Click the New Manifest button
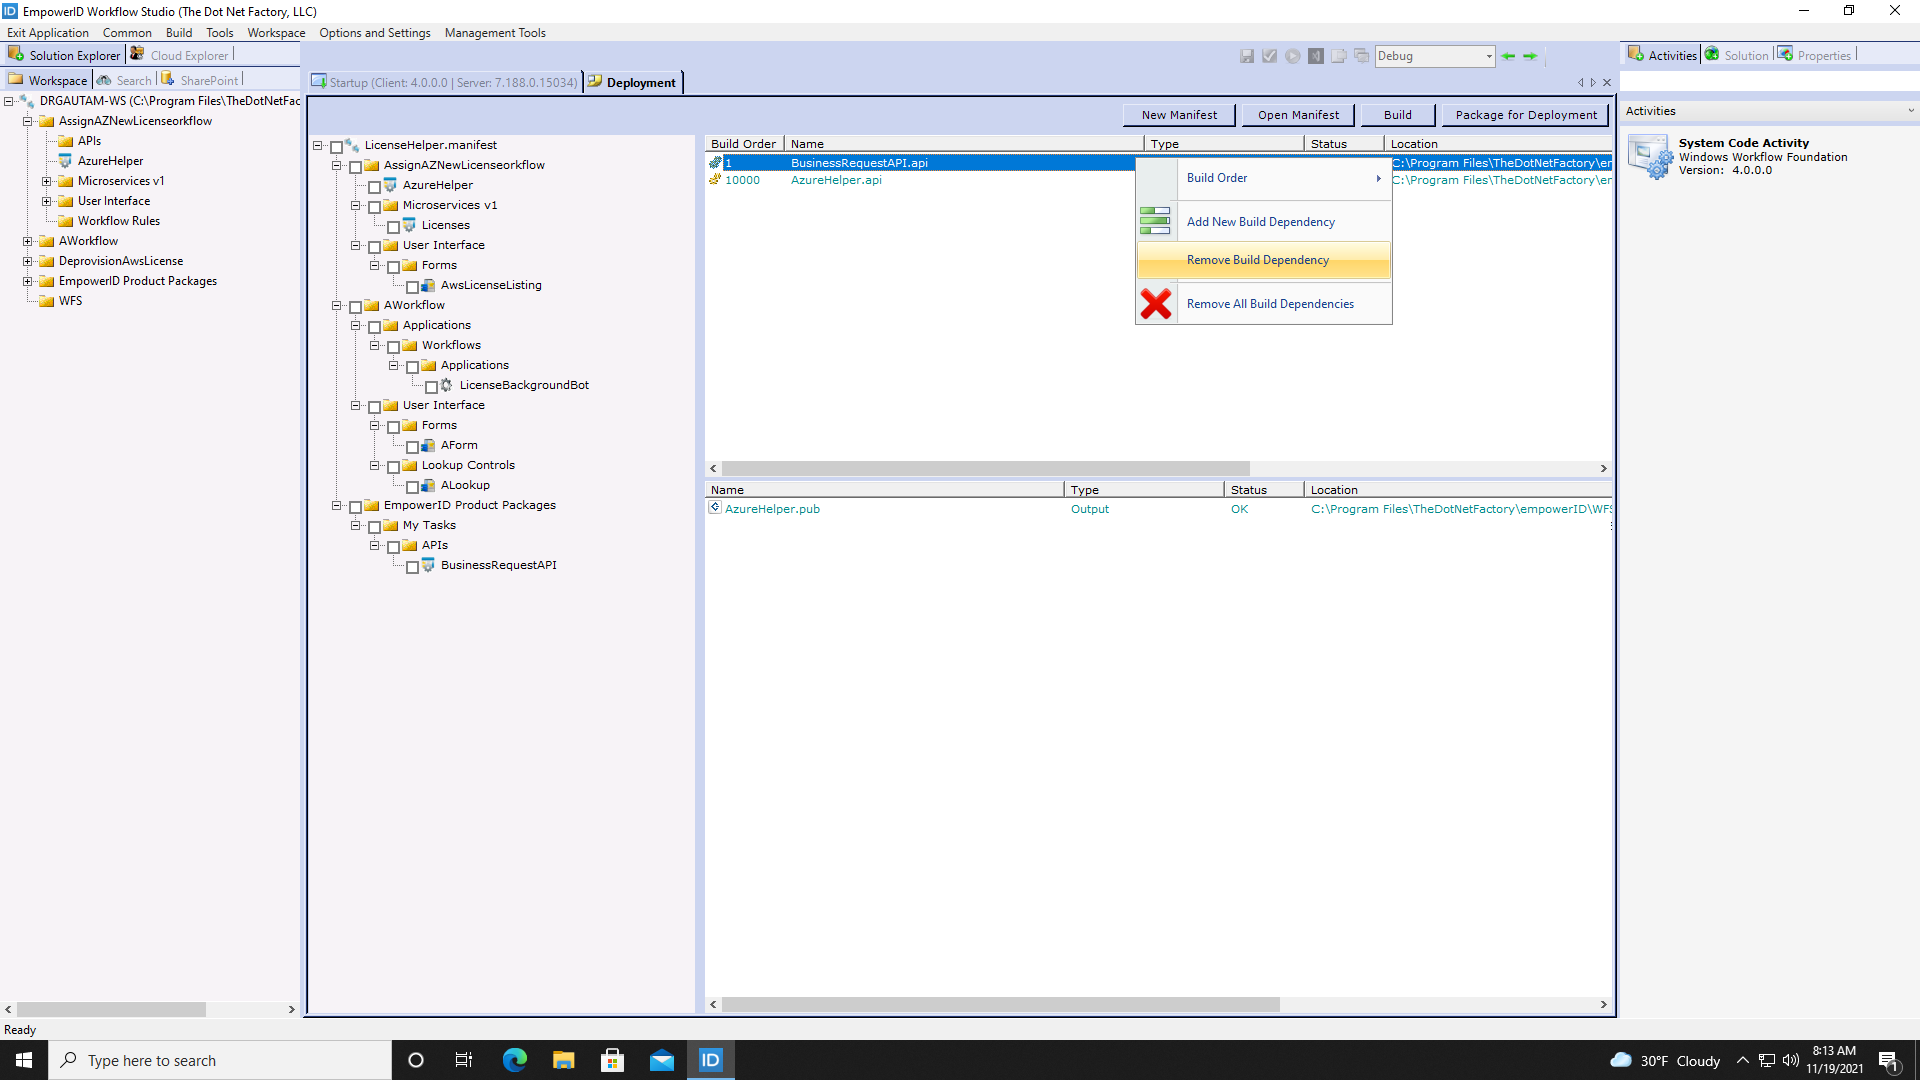The width and height of the screenshot is (1920, 1080). (1179, 114)
